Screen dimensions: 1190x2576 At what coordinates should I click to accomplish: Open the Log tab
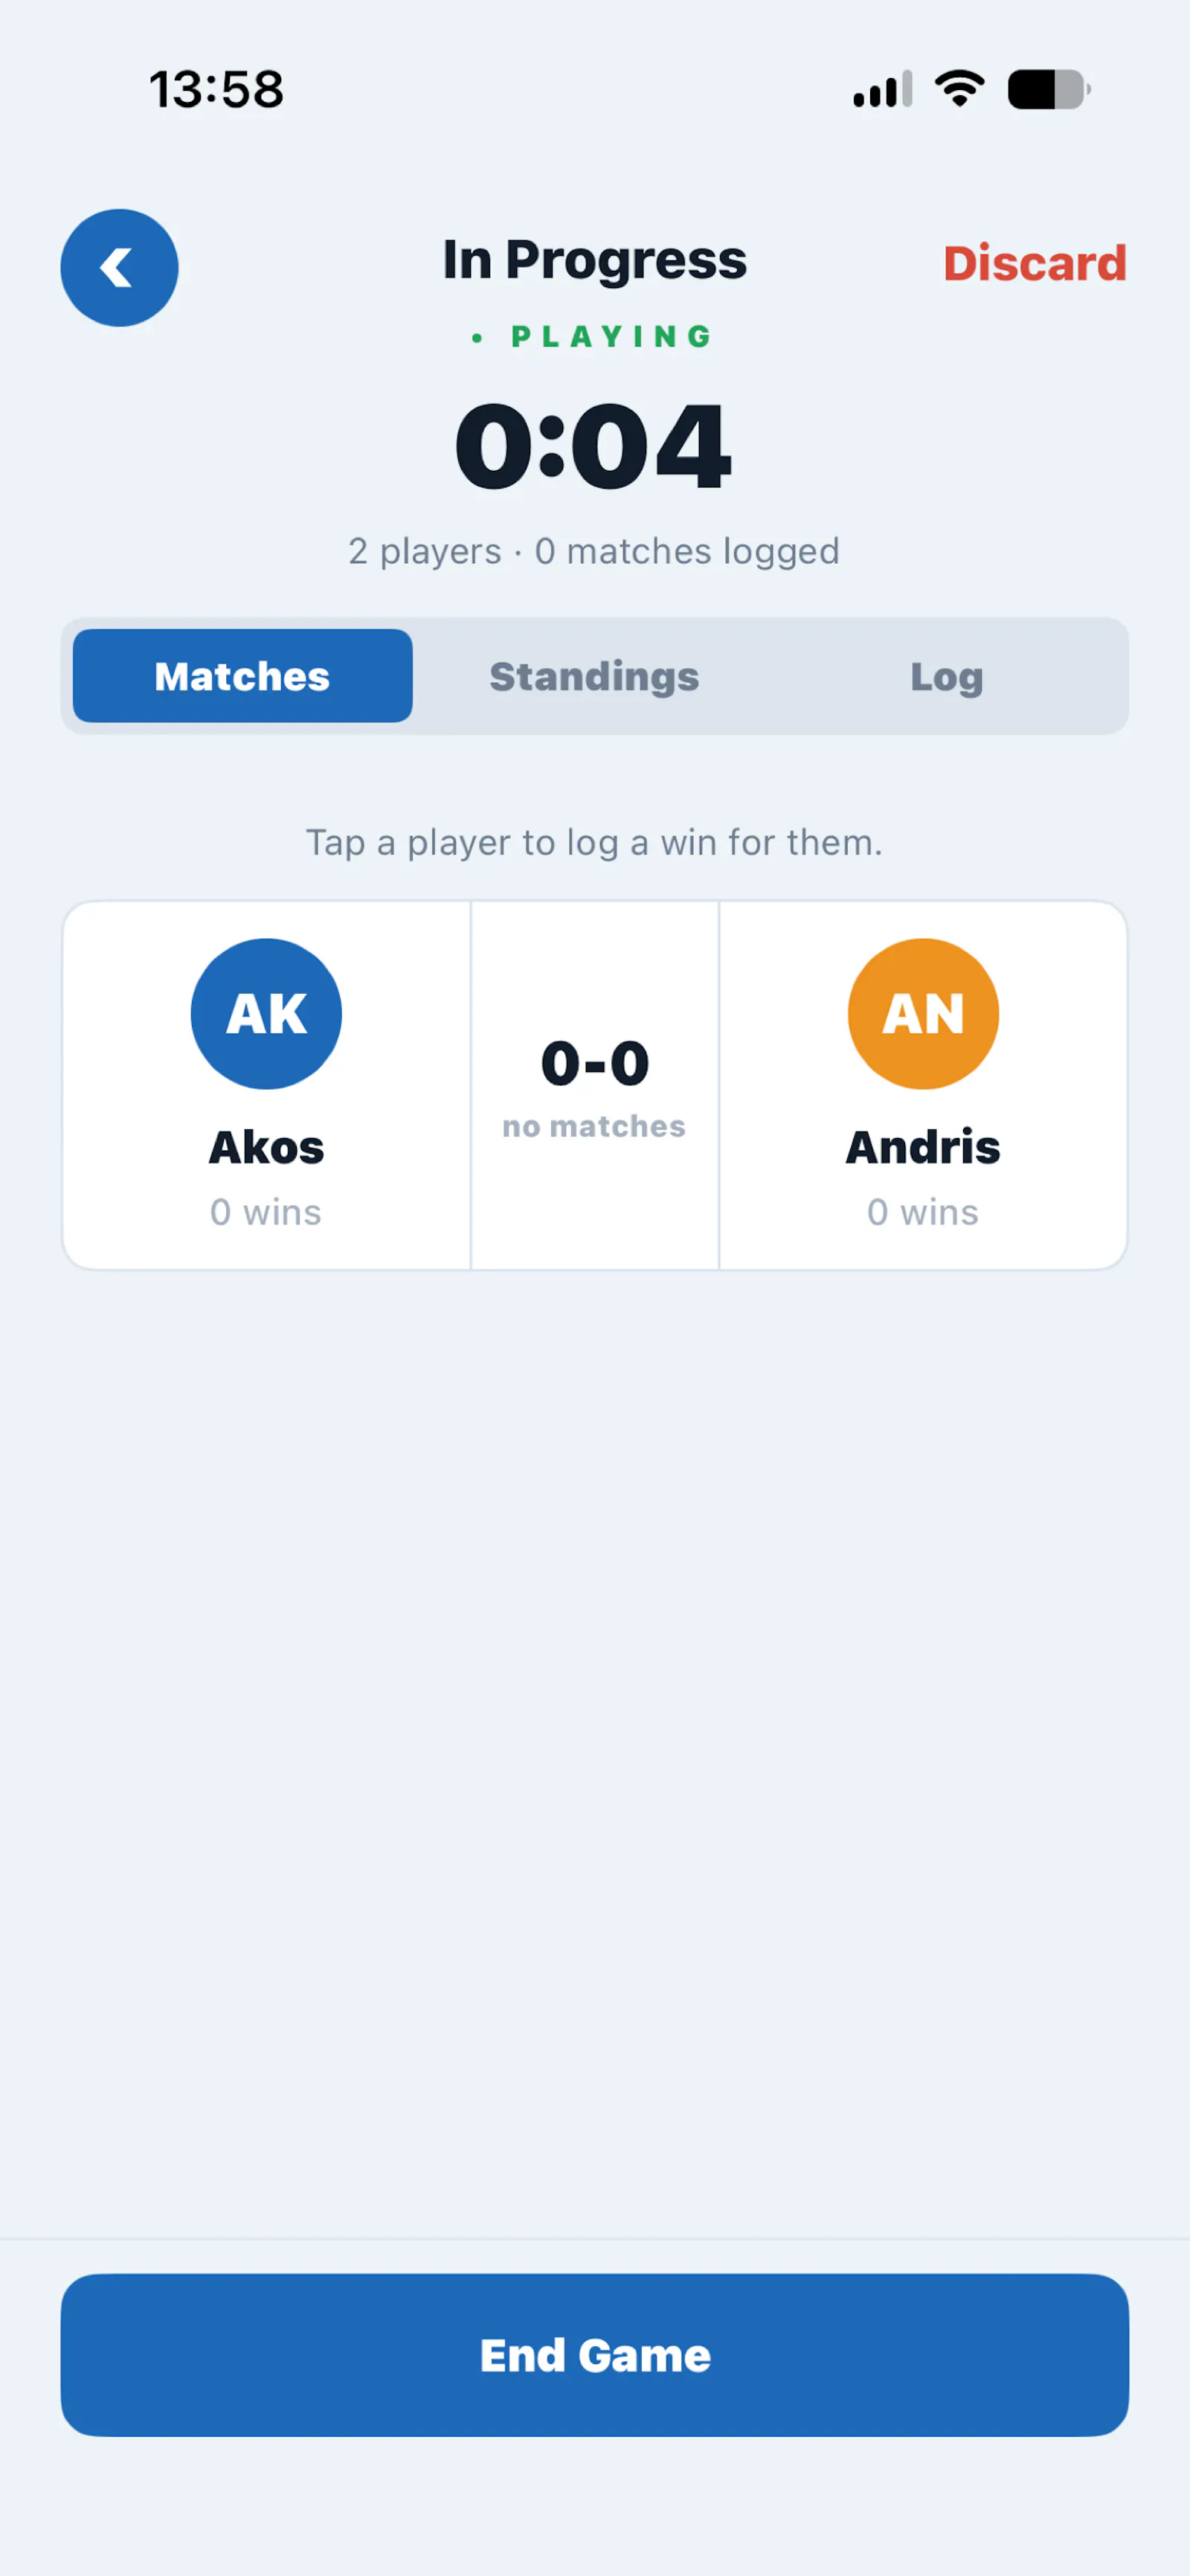coord(946,676)
